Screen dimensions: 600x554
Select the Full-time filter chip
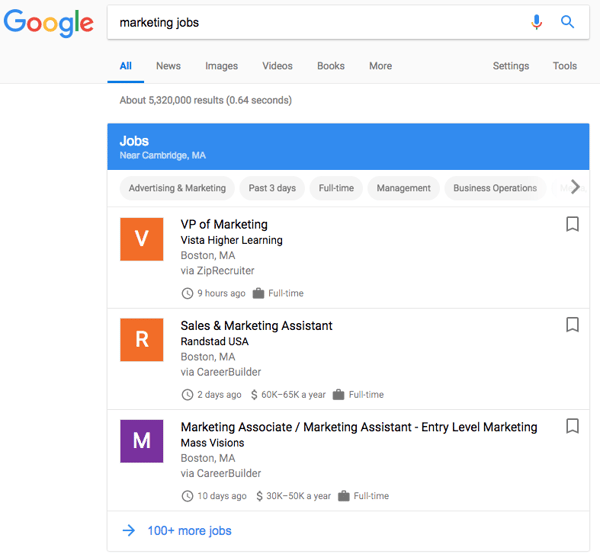coord(336,188)
